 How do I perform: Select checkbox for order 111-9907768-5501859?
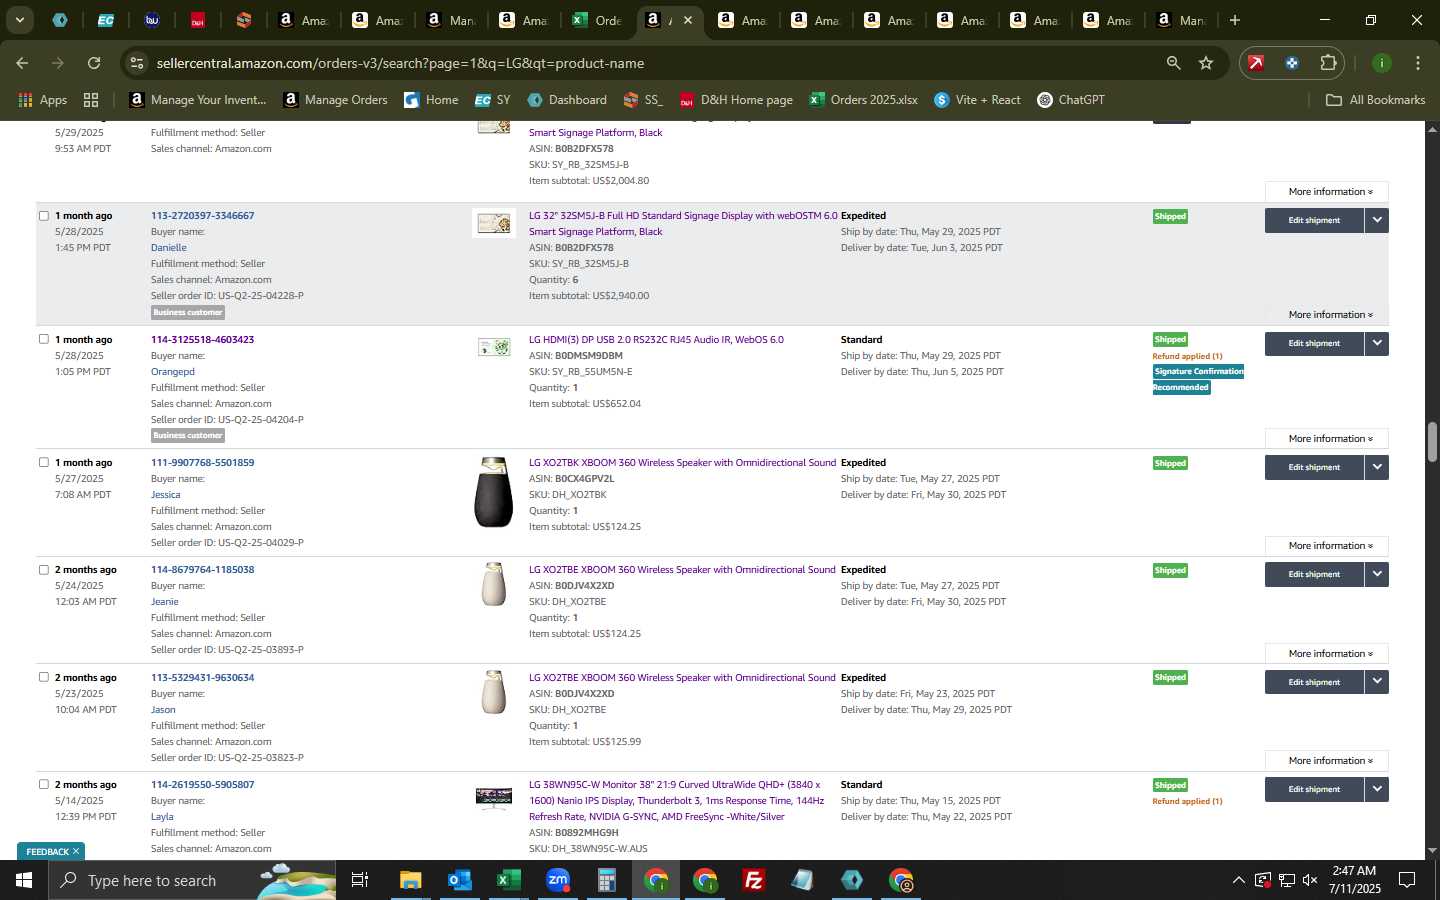pos(43,462)
